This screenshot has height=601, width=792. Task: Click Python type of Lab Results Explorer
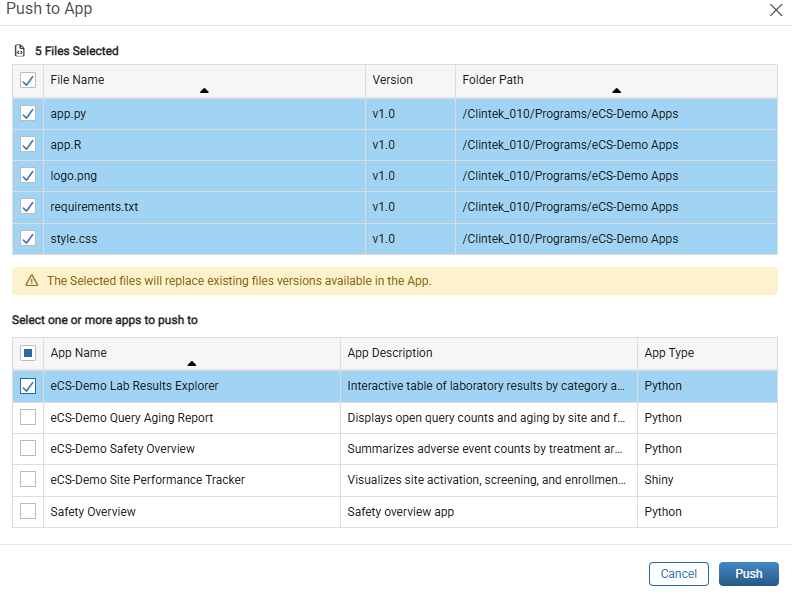(x=663, y=386)
